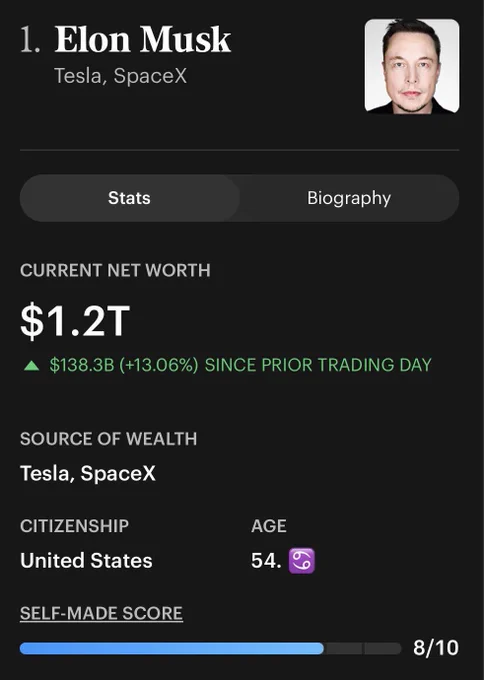484x680 pixels.
Task: Open the profile photo thumbnail
Action: point(412,66)
